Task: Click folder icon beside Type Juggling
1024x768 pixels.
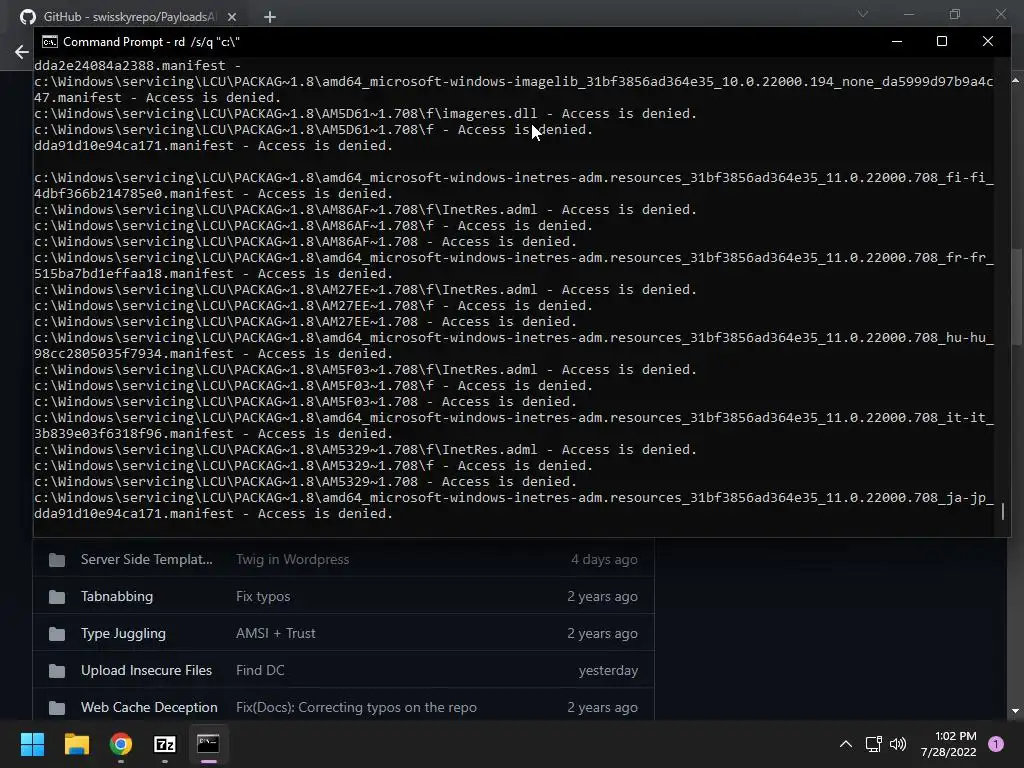Action: click(x=57, y=634)
